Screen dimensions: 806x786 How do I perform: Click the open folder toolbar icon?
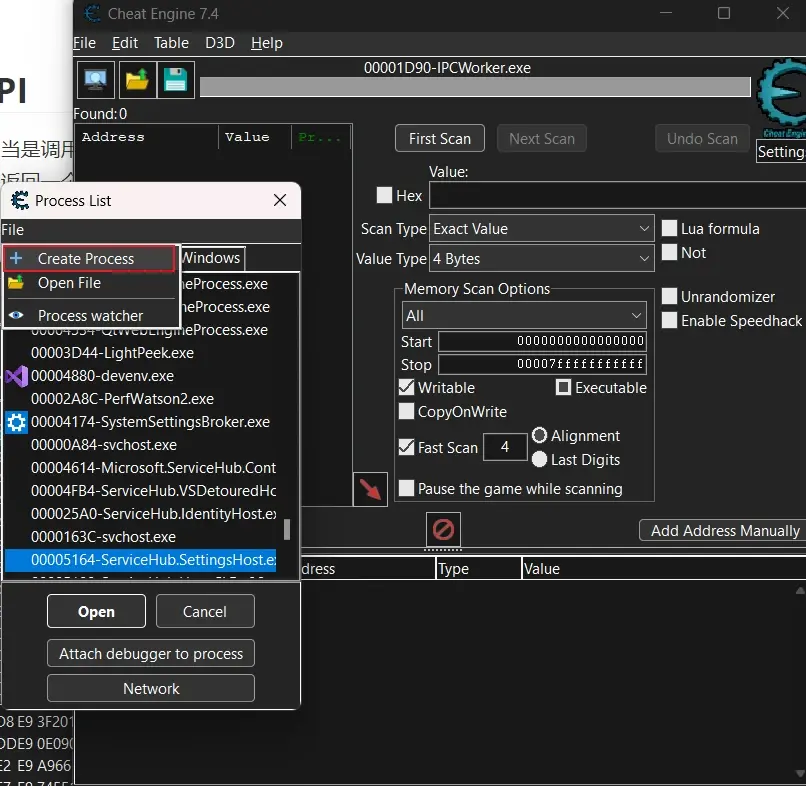point(137,80)
